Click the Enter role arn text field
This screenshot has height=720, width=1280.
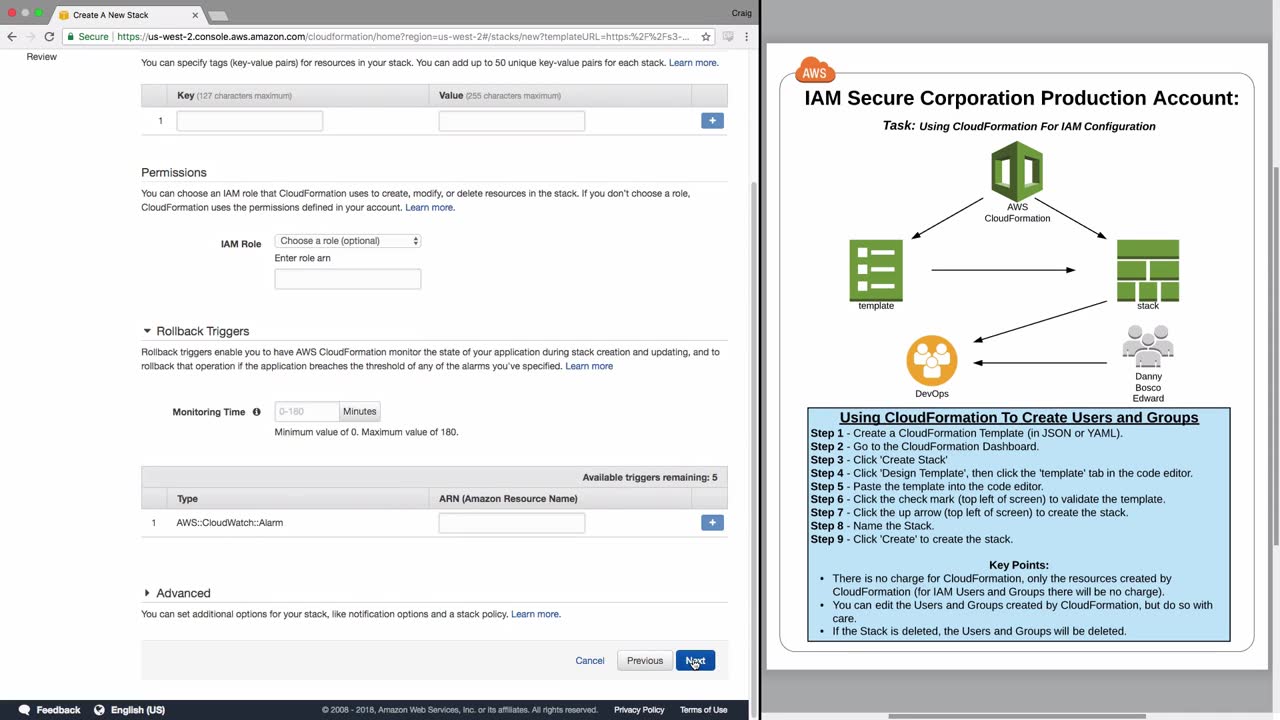coord(348,279)
